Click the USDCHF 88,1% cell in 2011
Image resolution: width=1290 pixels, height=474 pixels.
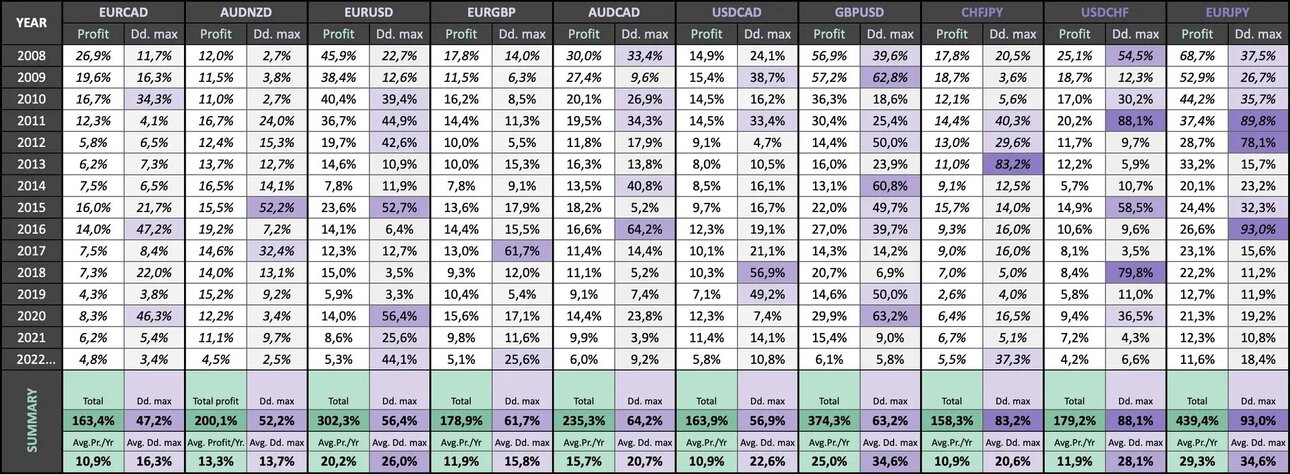[1136, 121]
